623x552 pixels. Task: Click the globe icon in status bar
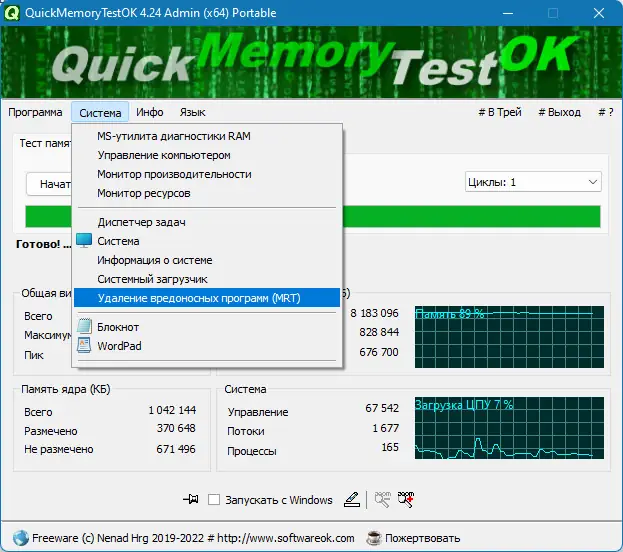[20, 538]
